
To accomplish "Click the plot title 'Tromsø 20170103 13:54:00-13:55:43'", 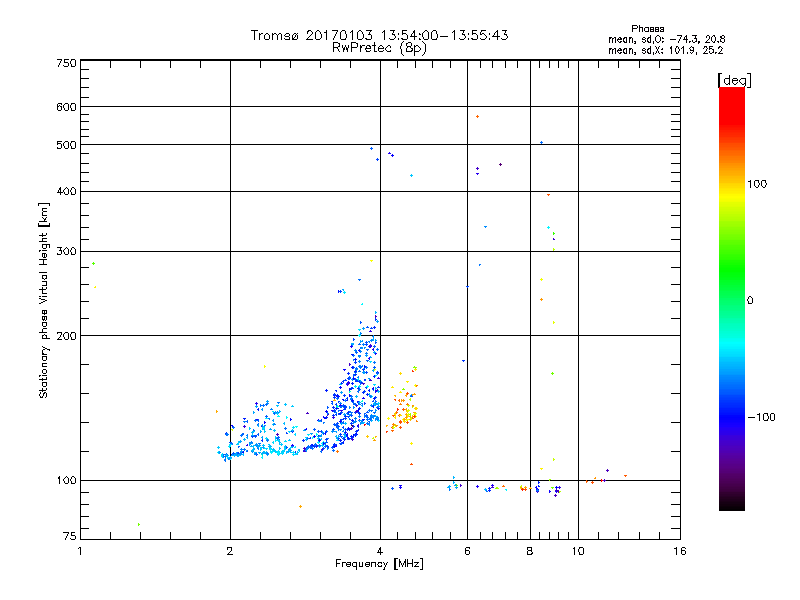I will click(x=379, y=35).
